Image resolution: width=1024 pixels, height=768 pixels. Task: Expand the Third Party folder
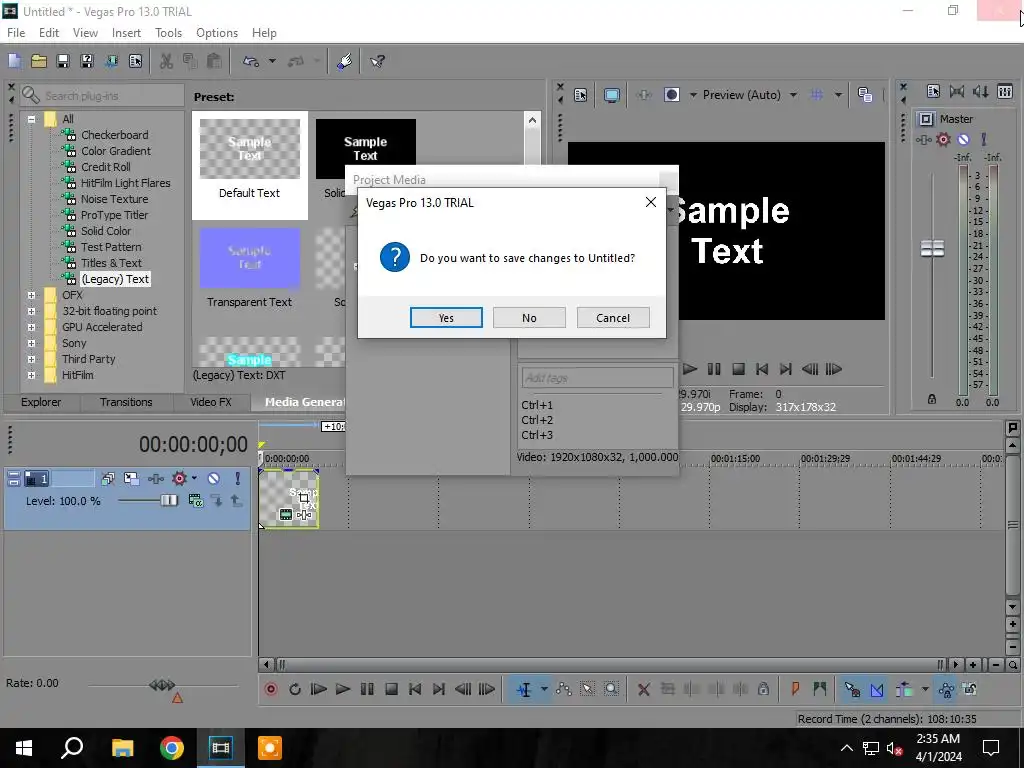click(x=31, y=359)
